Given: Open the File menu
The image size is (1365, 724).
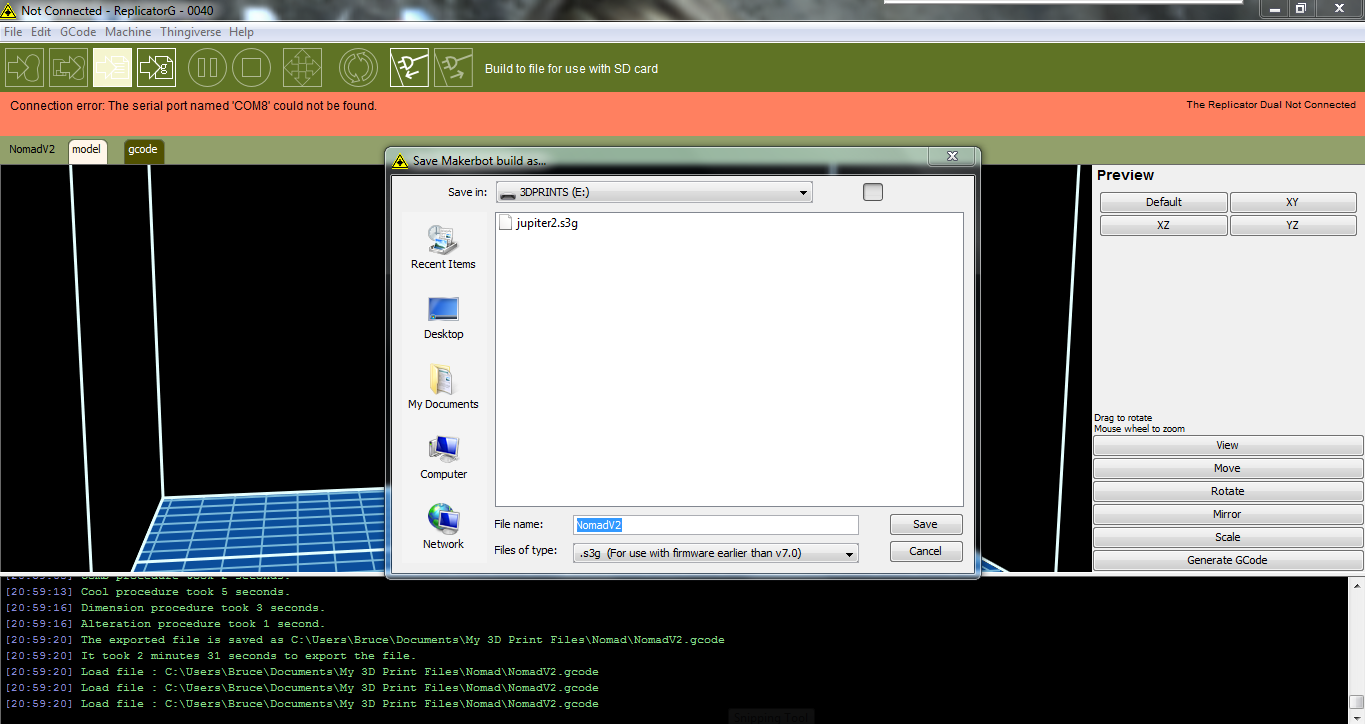Looking at the screenshot, I should tap(13, 32).
